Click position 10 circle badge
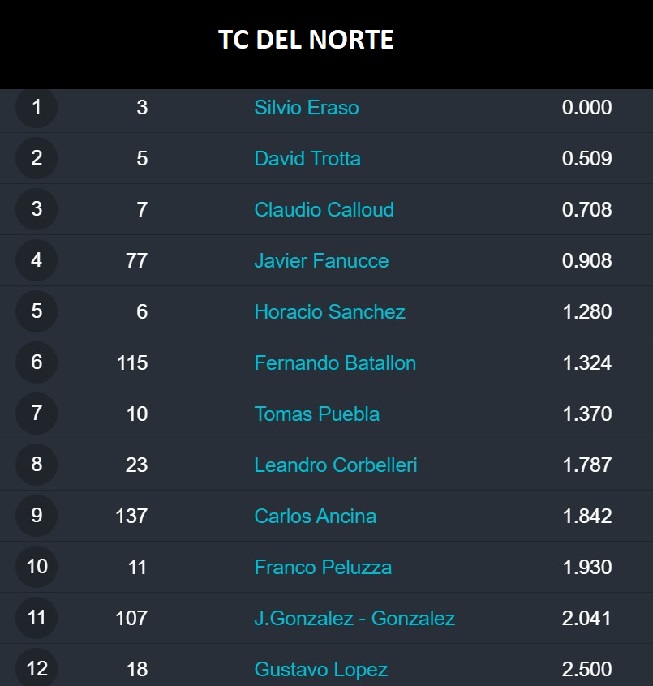 pos(37,567)
